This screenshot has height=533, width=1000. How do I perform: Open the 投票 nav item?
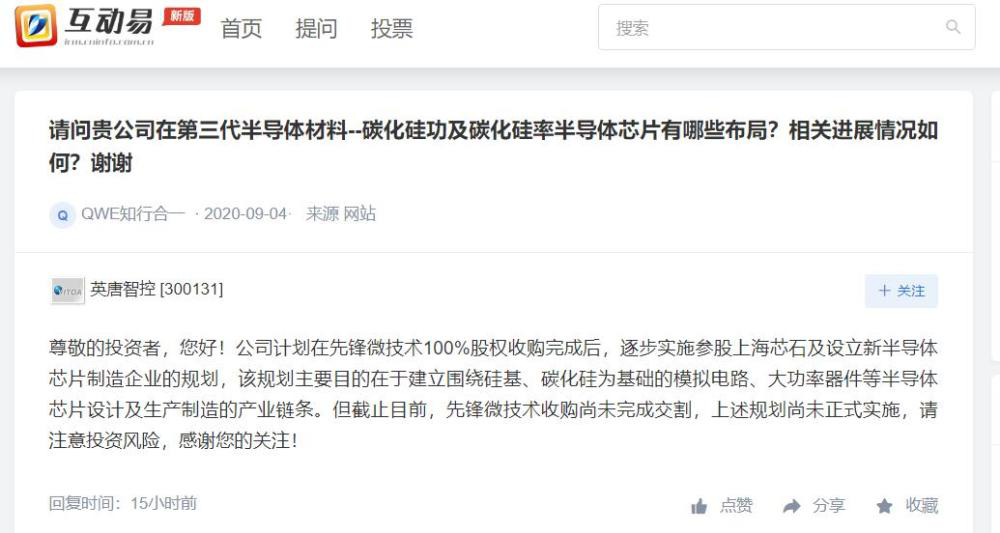(392, 29)
